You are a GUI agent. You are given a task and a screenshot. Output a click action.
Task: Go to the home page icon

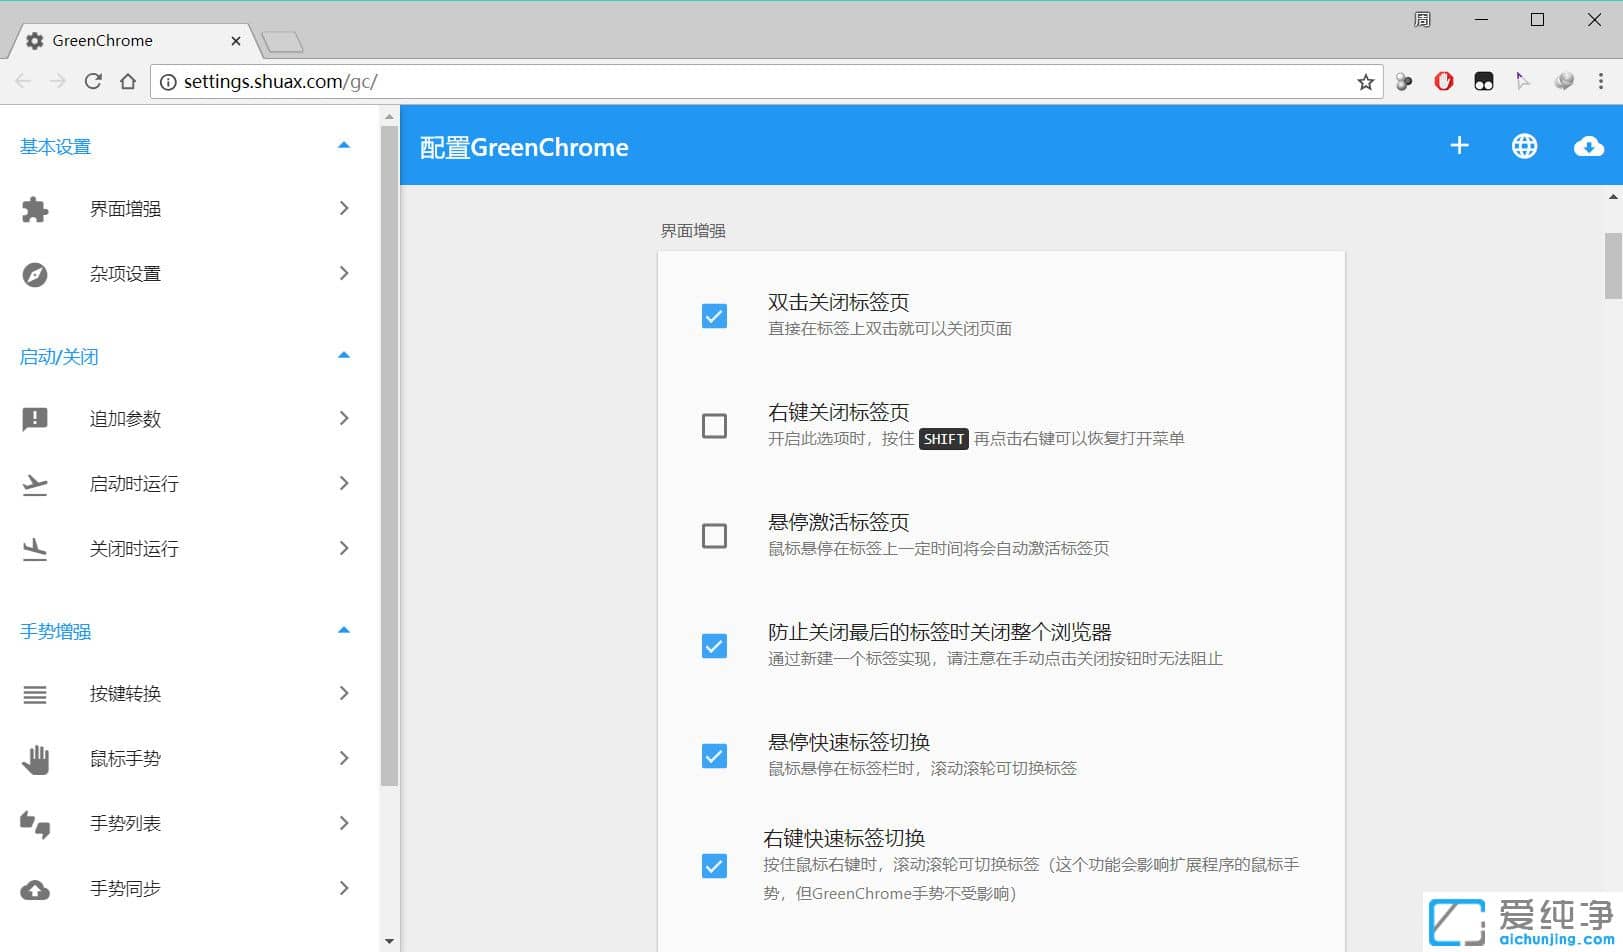tap(128, 81)
